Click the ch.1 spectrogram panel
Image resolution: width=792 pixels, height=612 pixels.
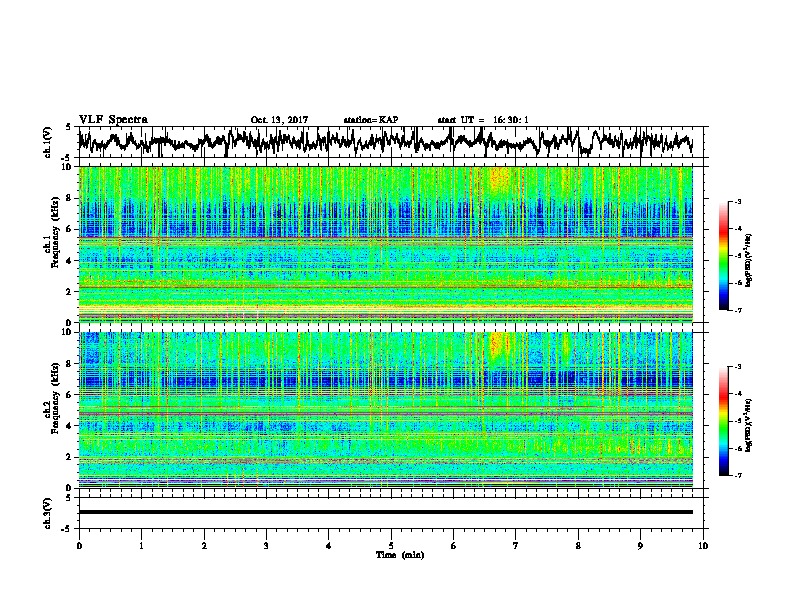pos(386,244)
